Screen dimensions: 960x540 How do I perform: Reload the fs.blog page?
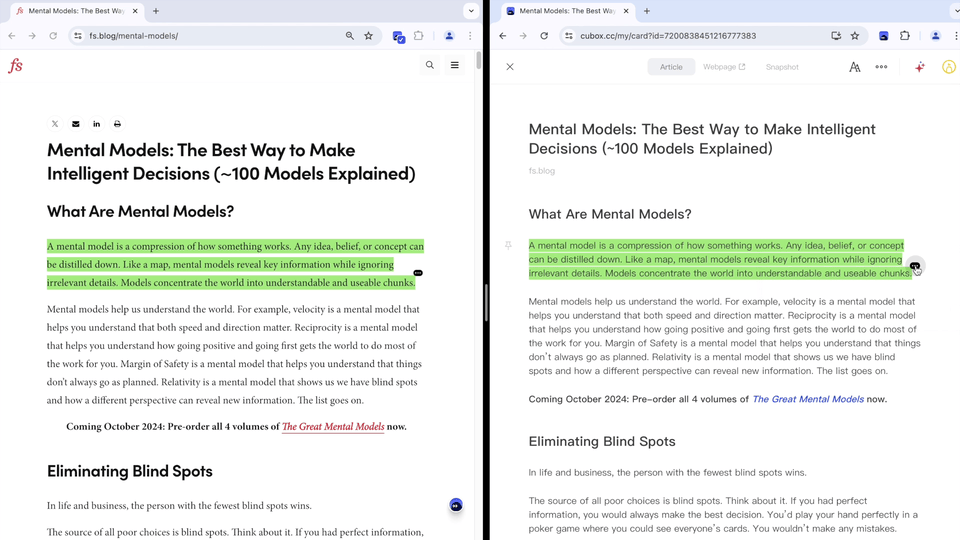point(53,36)
